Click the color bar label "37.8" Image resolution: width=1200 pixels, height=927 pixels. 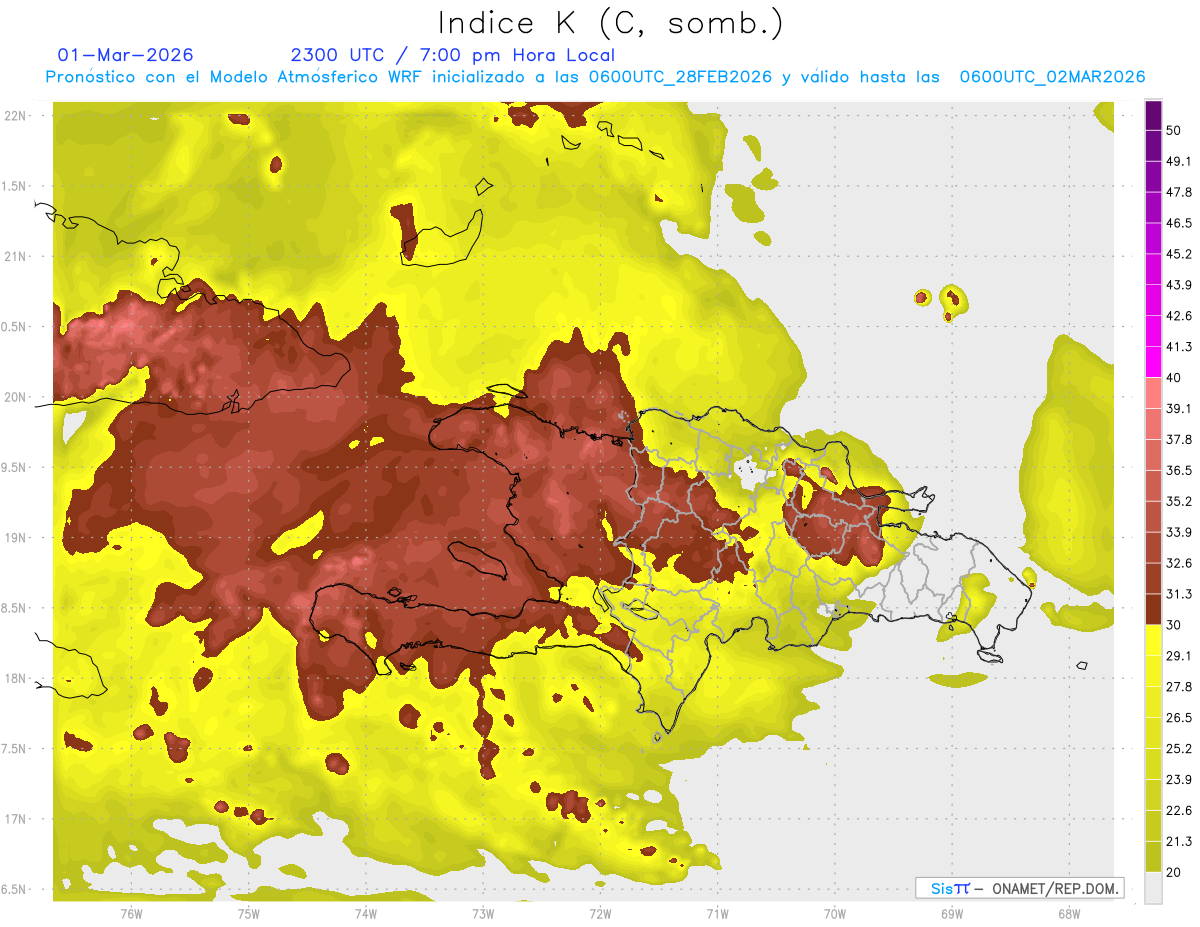click(x=1179, y=440)
